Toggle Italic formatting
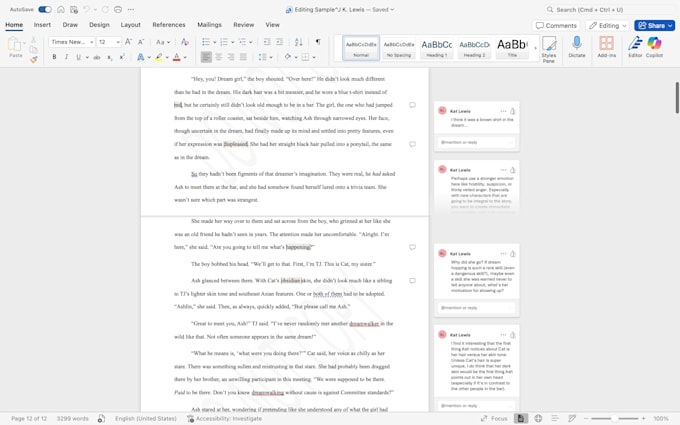The width and height of the screenshot is (680, 425). [x=66, y=57]
